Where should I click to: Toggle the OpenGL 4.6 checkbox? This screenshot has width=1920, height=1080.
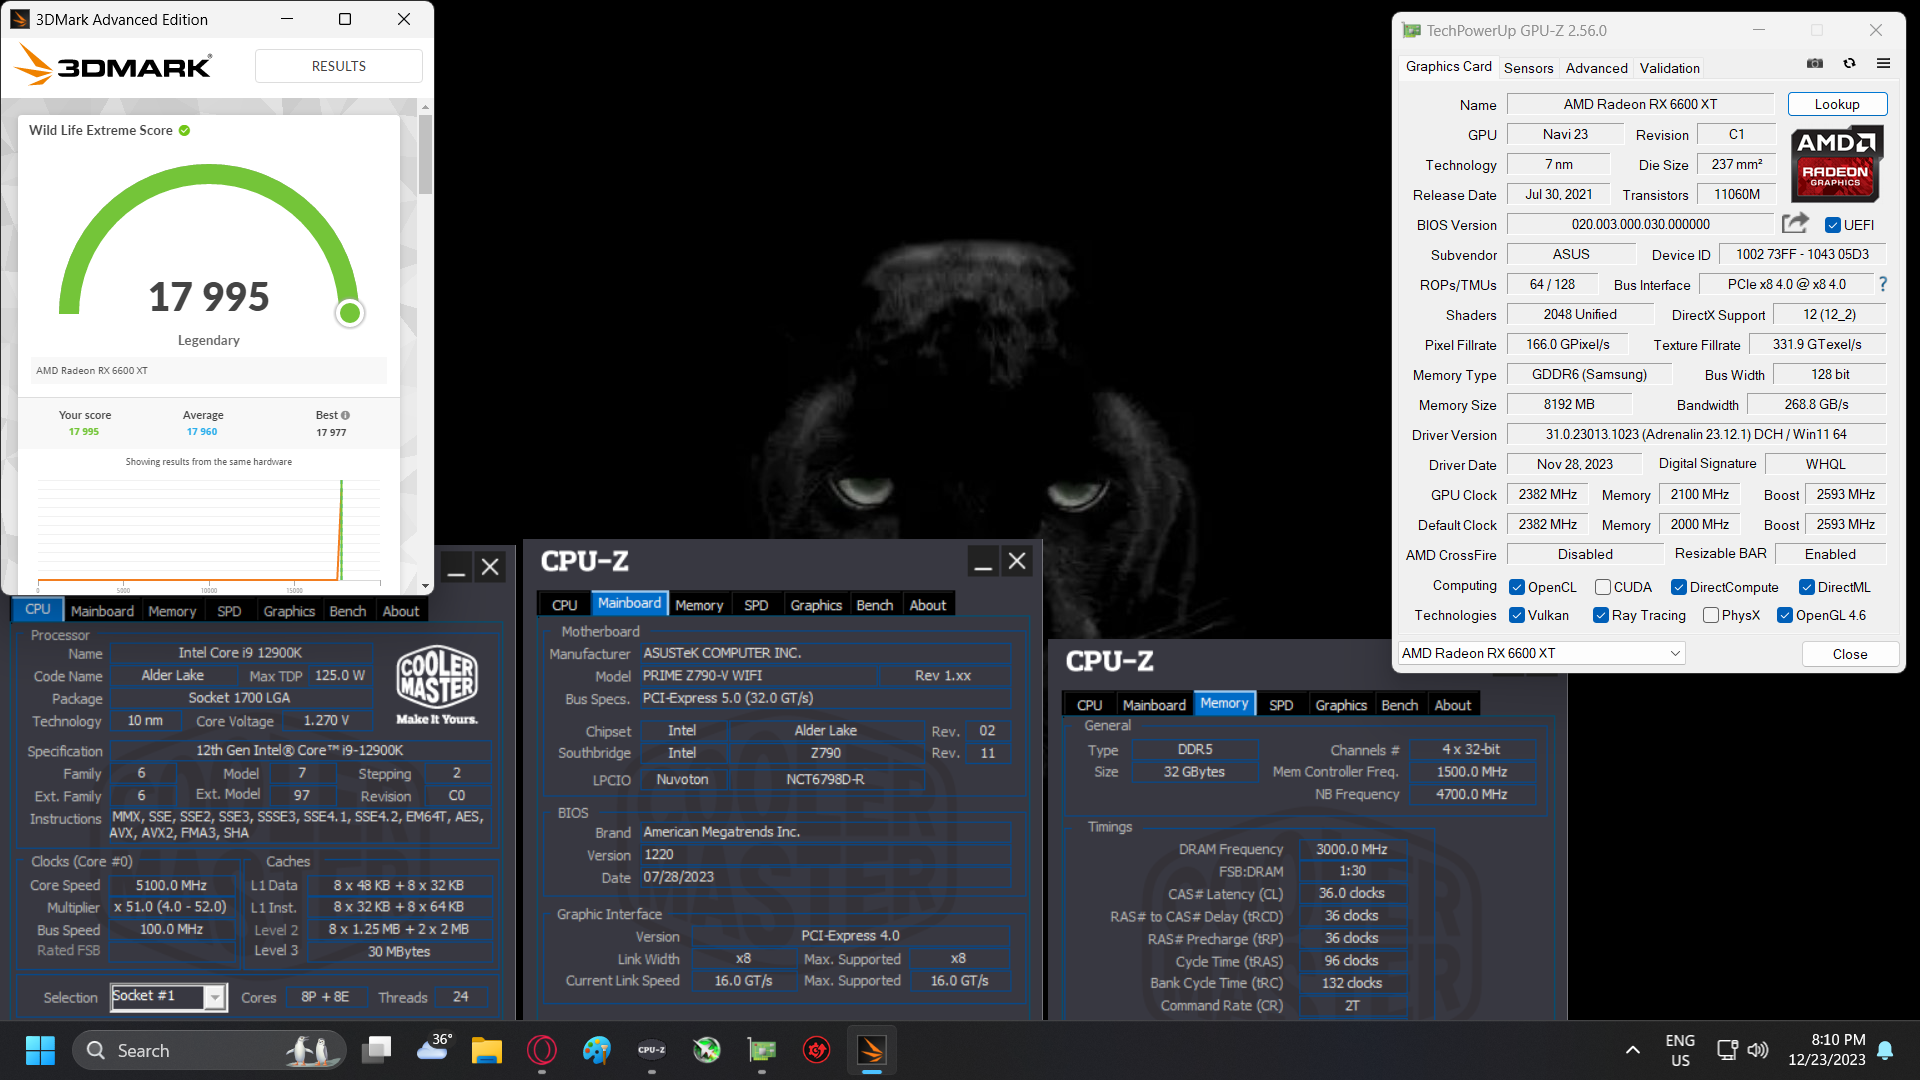(1785, 615)
